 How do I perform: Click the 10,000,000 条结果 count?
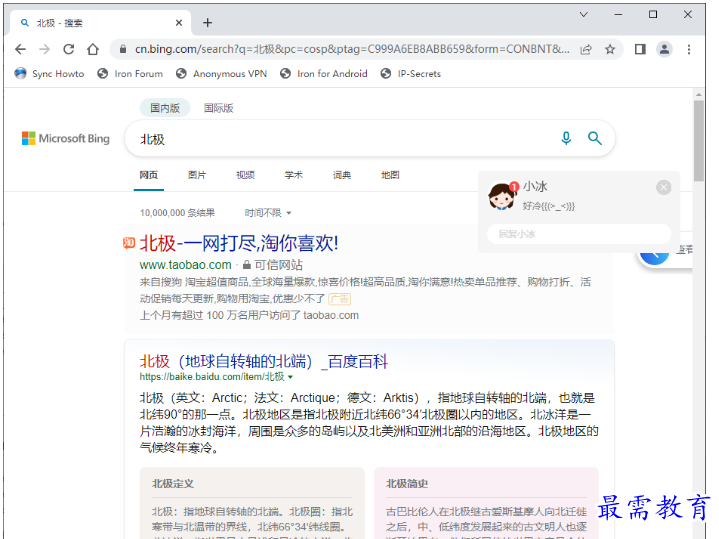tap(177, 213)
